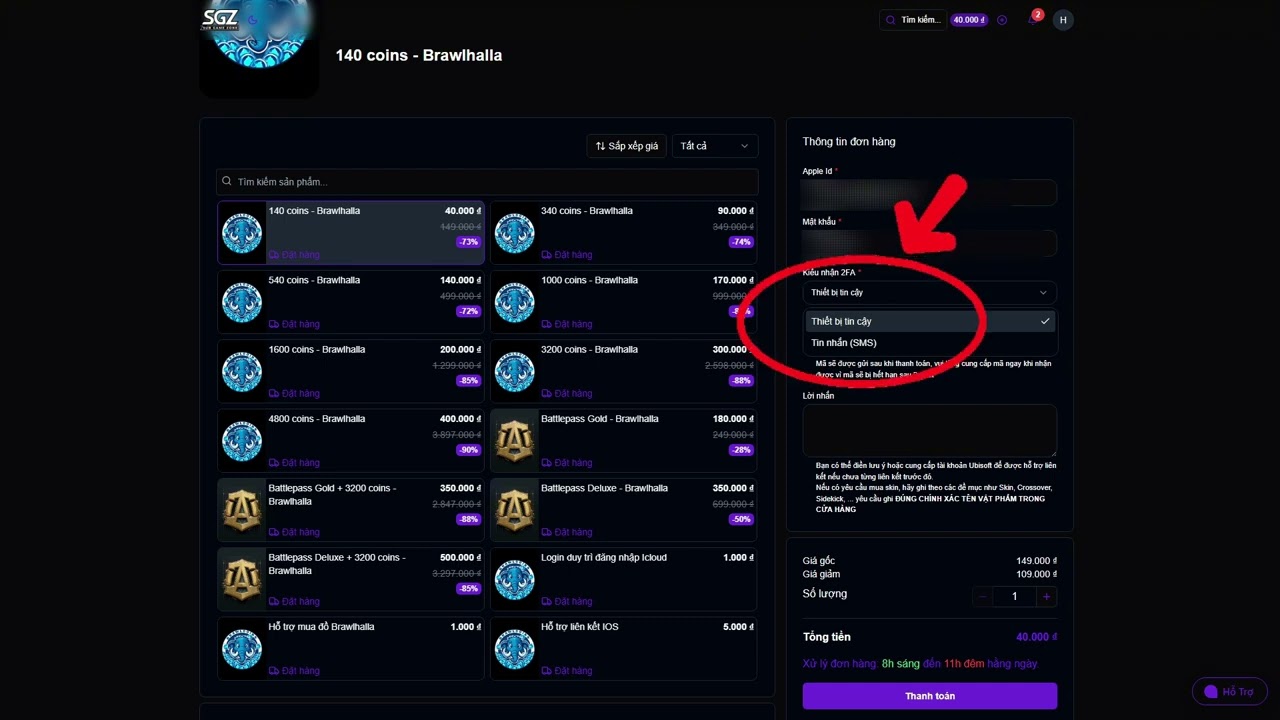
Task: Click the Sắp xếp giá sort button
Action: coord(627,146)
